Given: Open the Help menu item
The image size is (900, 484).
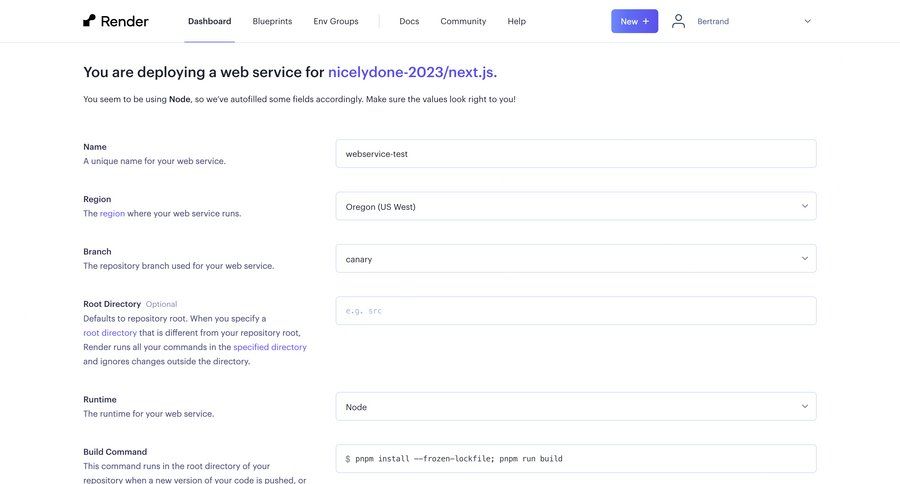Looking at the screenshot, I should click(516, 21).
